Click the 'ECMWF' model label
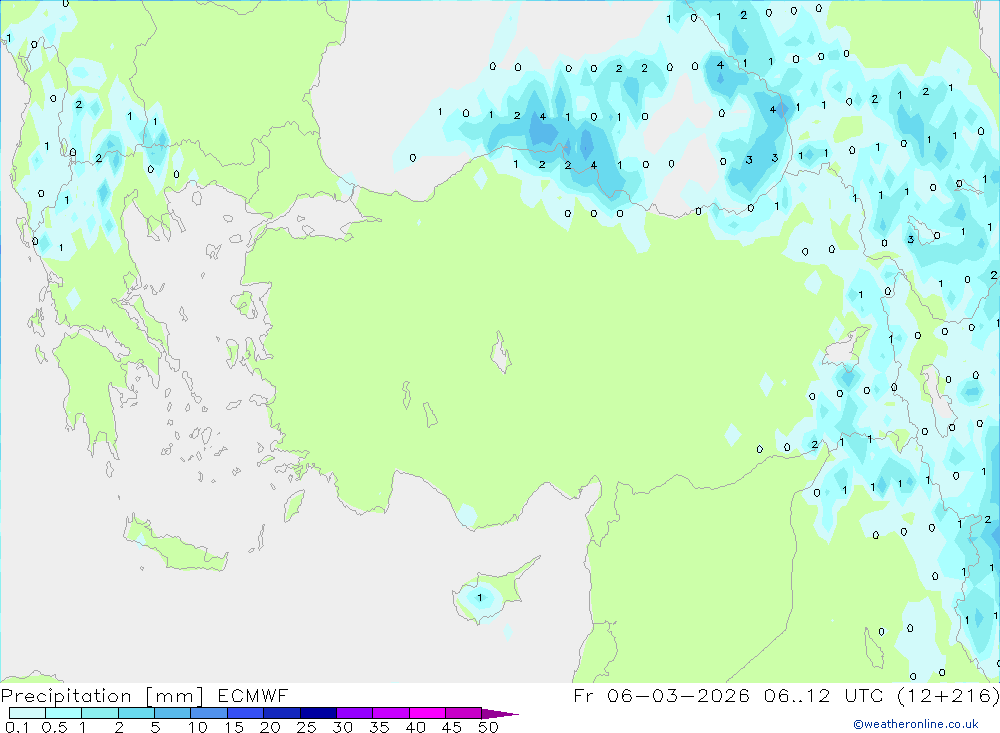Viewport: 1000px width, 733px height. click(253, 696)
